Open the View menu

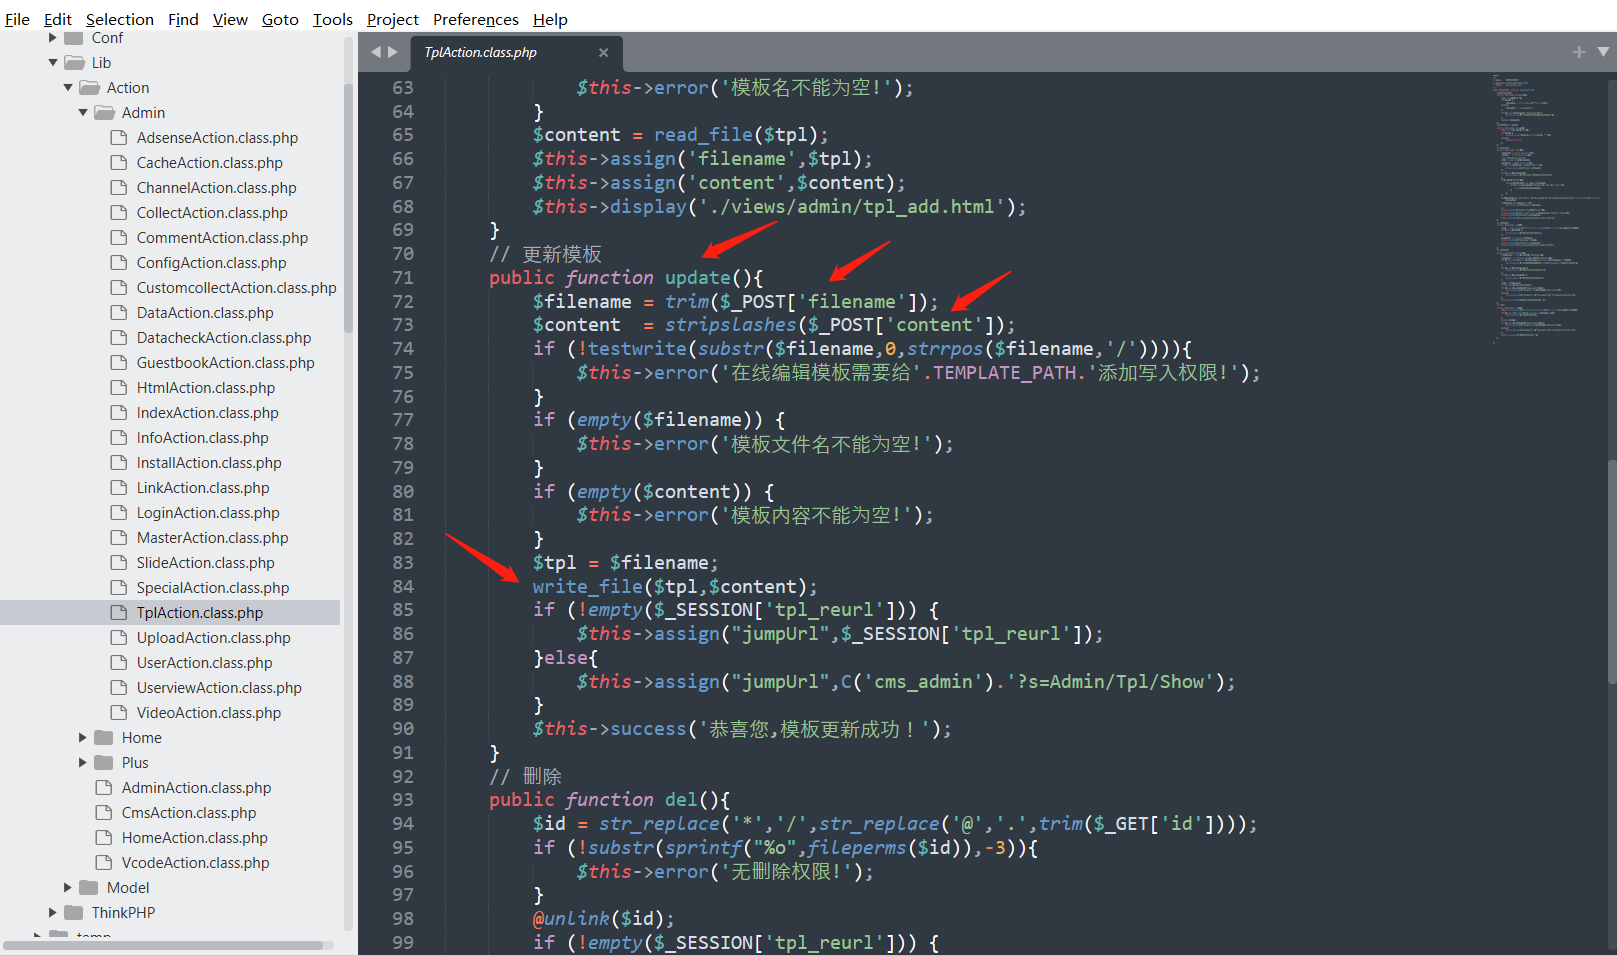[230, 19]
